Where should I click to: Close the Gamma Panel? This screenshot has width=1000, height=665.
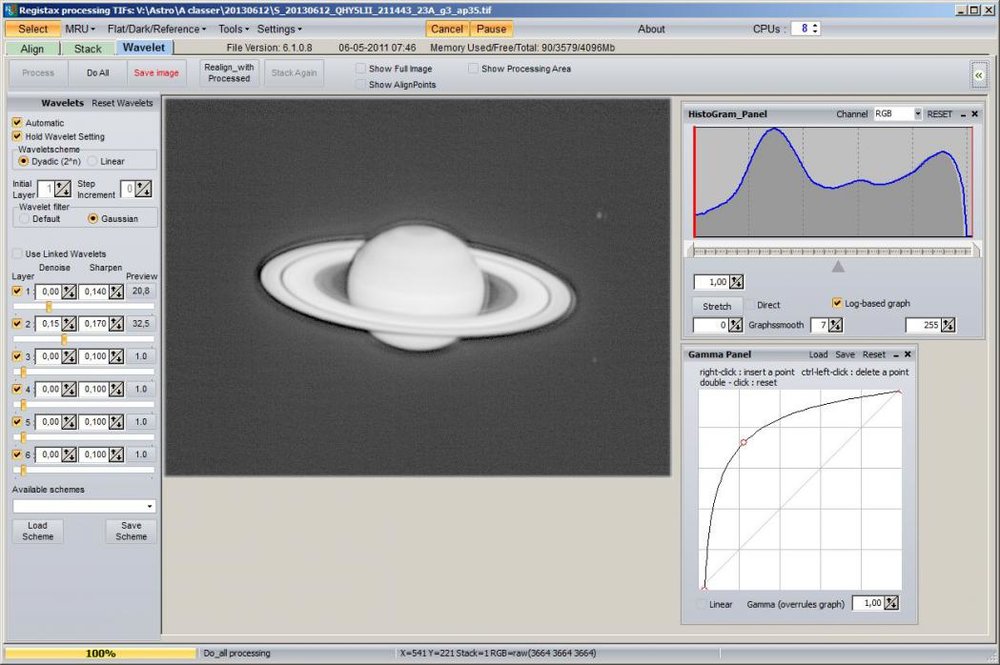[908, 354]
